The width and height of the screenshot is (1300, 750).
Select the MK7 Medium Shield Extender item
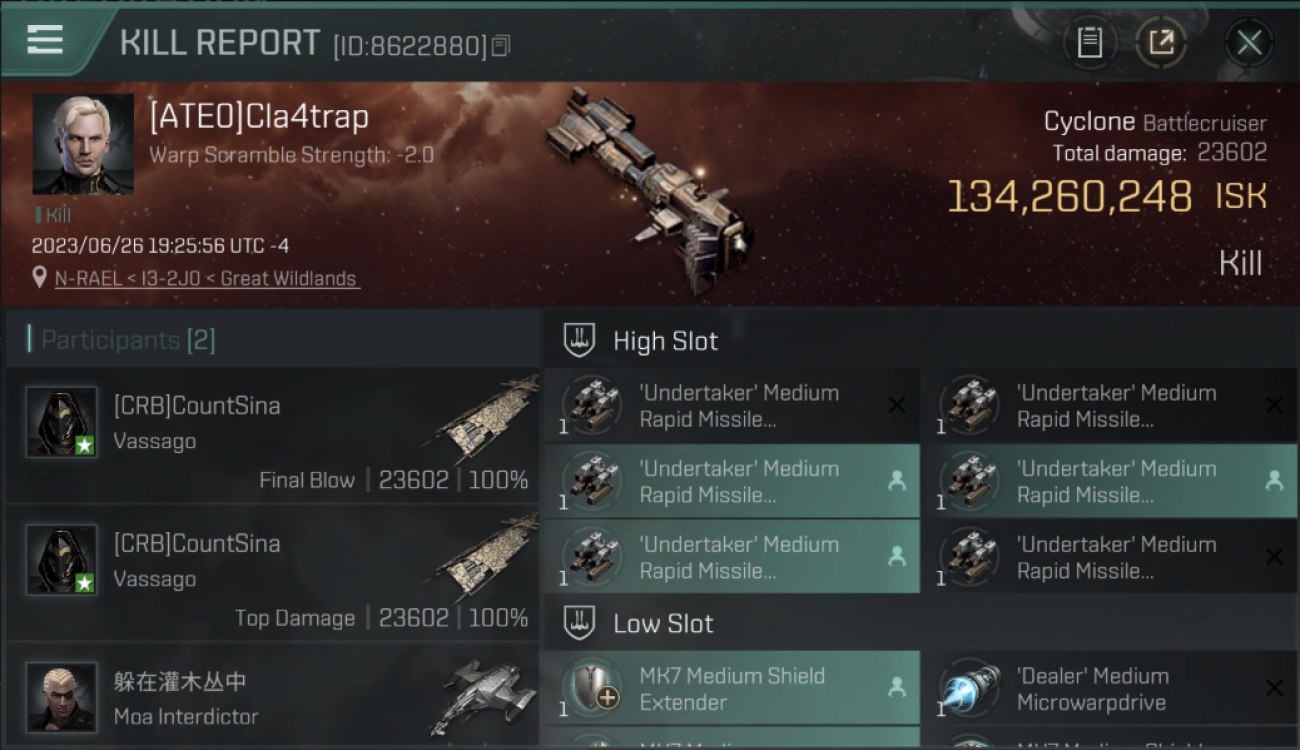[x=732, y=688]
